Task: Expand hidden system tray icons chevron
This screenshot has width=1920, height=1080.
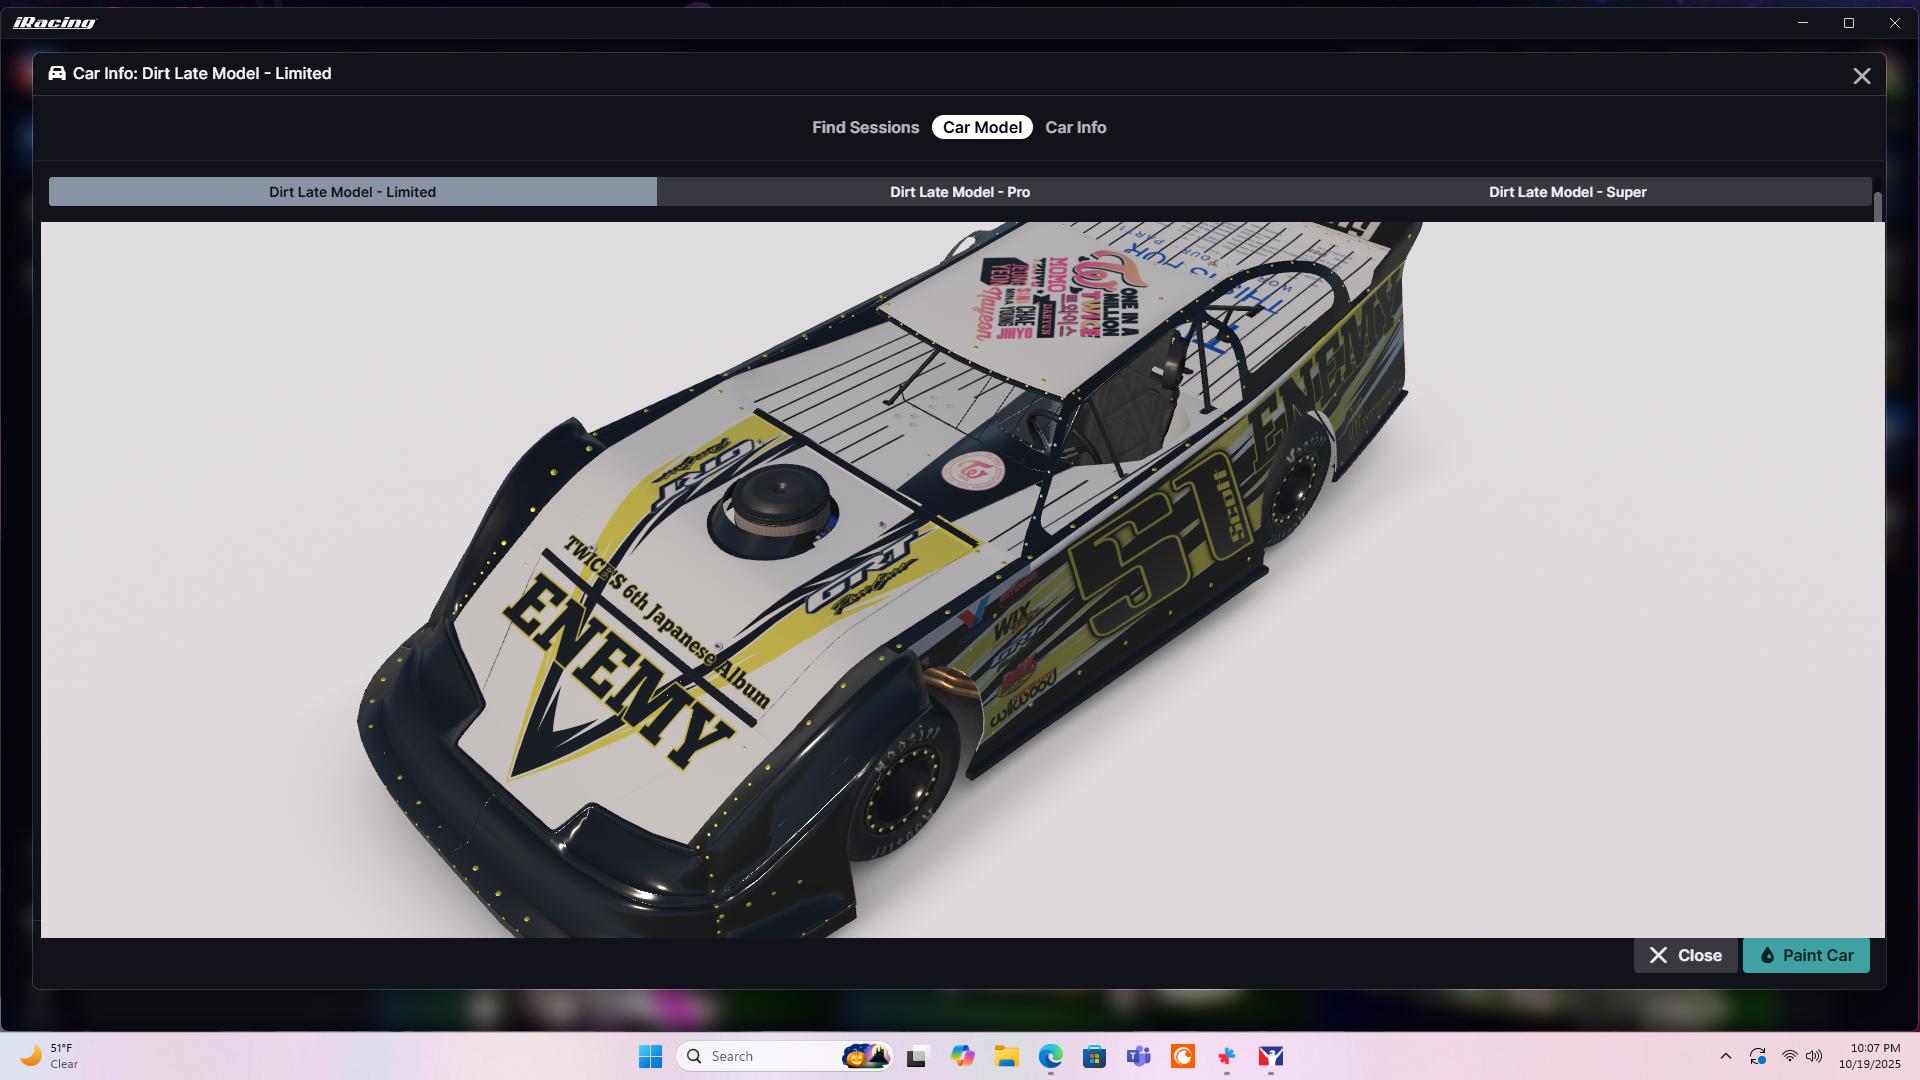Action: pos(1725,1056)
